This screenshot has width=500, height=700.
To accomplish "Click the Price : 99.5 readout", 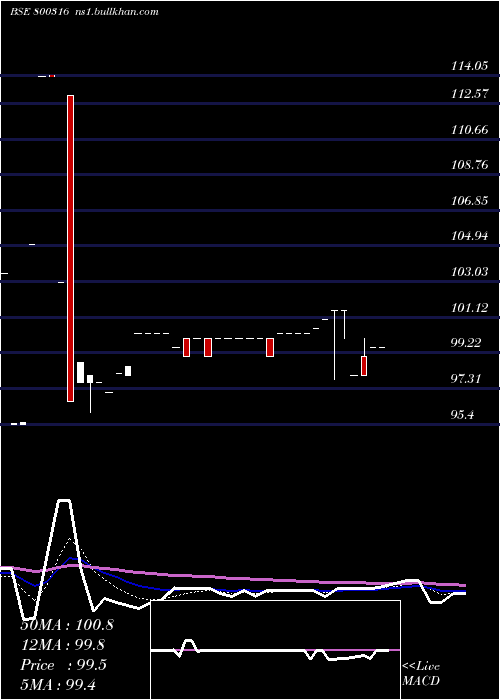I will [63, 665].
